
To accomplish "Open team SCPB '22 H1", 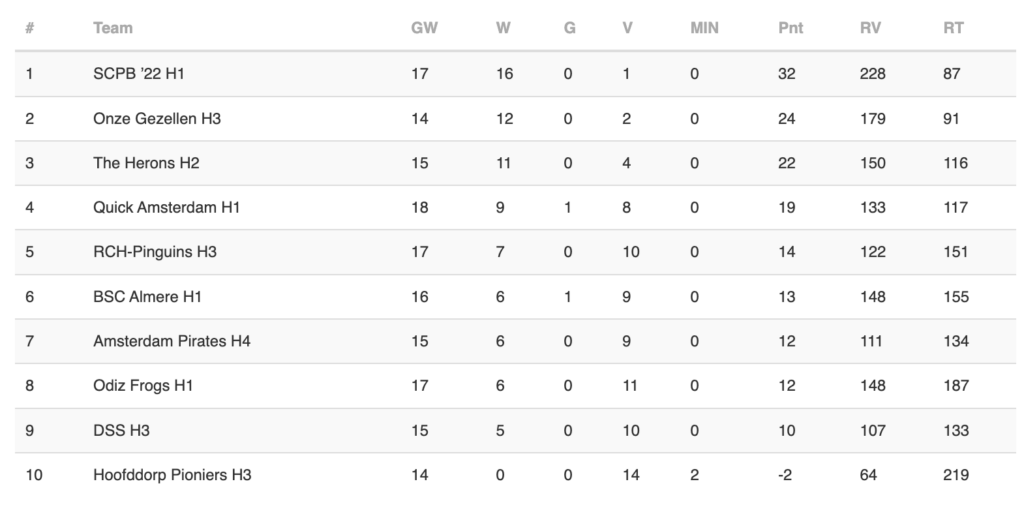I will coord(138,74).
